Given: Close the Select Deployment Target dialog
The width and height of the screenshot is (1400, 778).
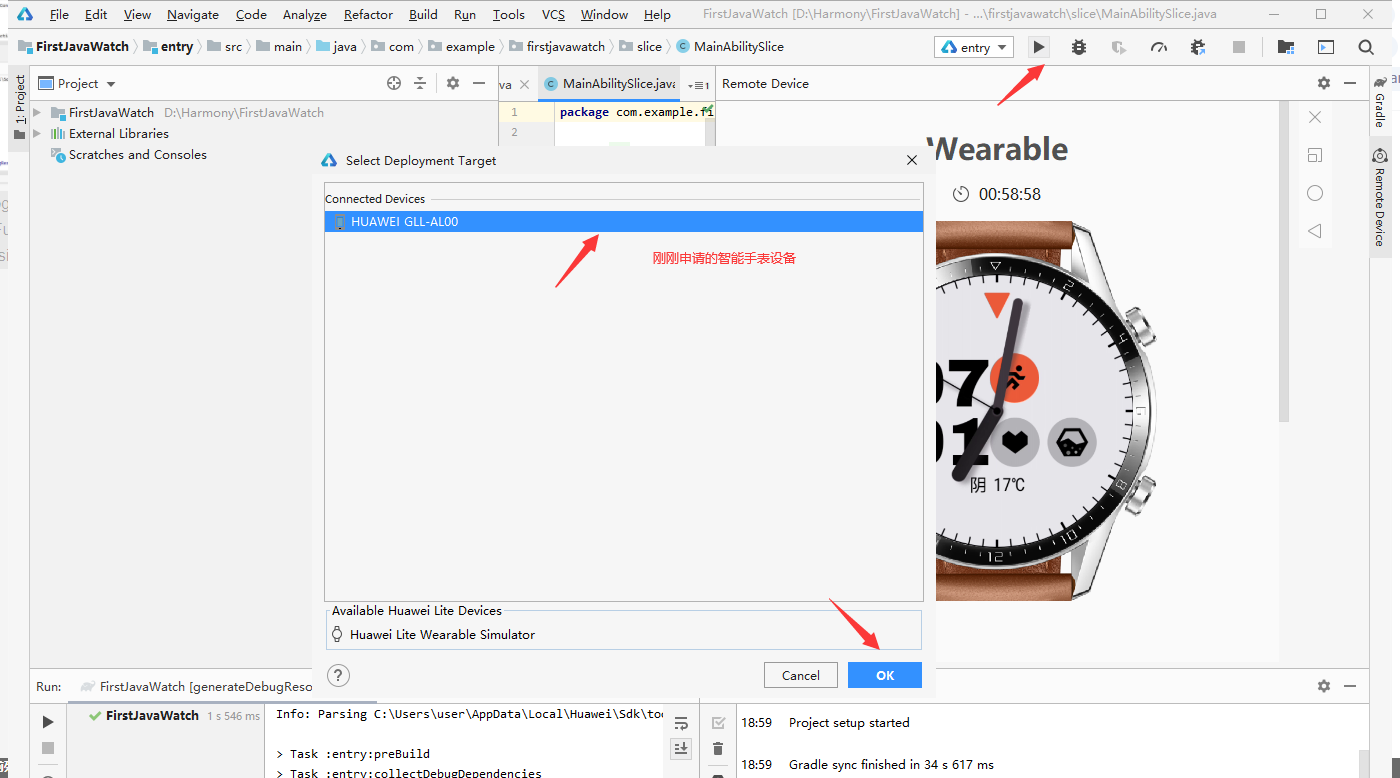Looking at the screenshot, I should [911, 160].
